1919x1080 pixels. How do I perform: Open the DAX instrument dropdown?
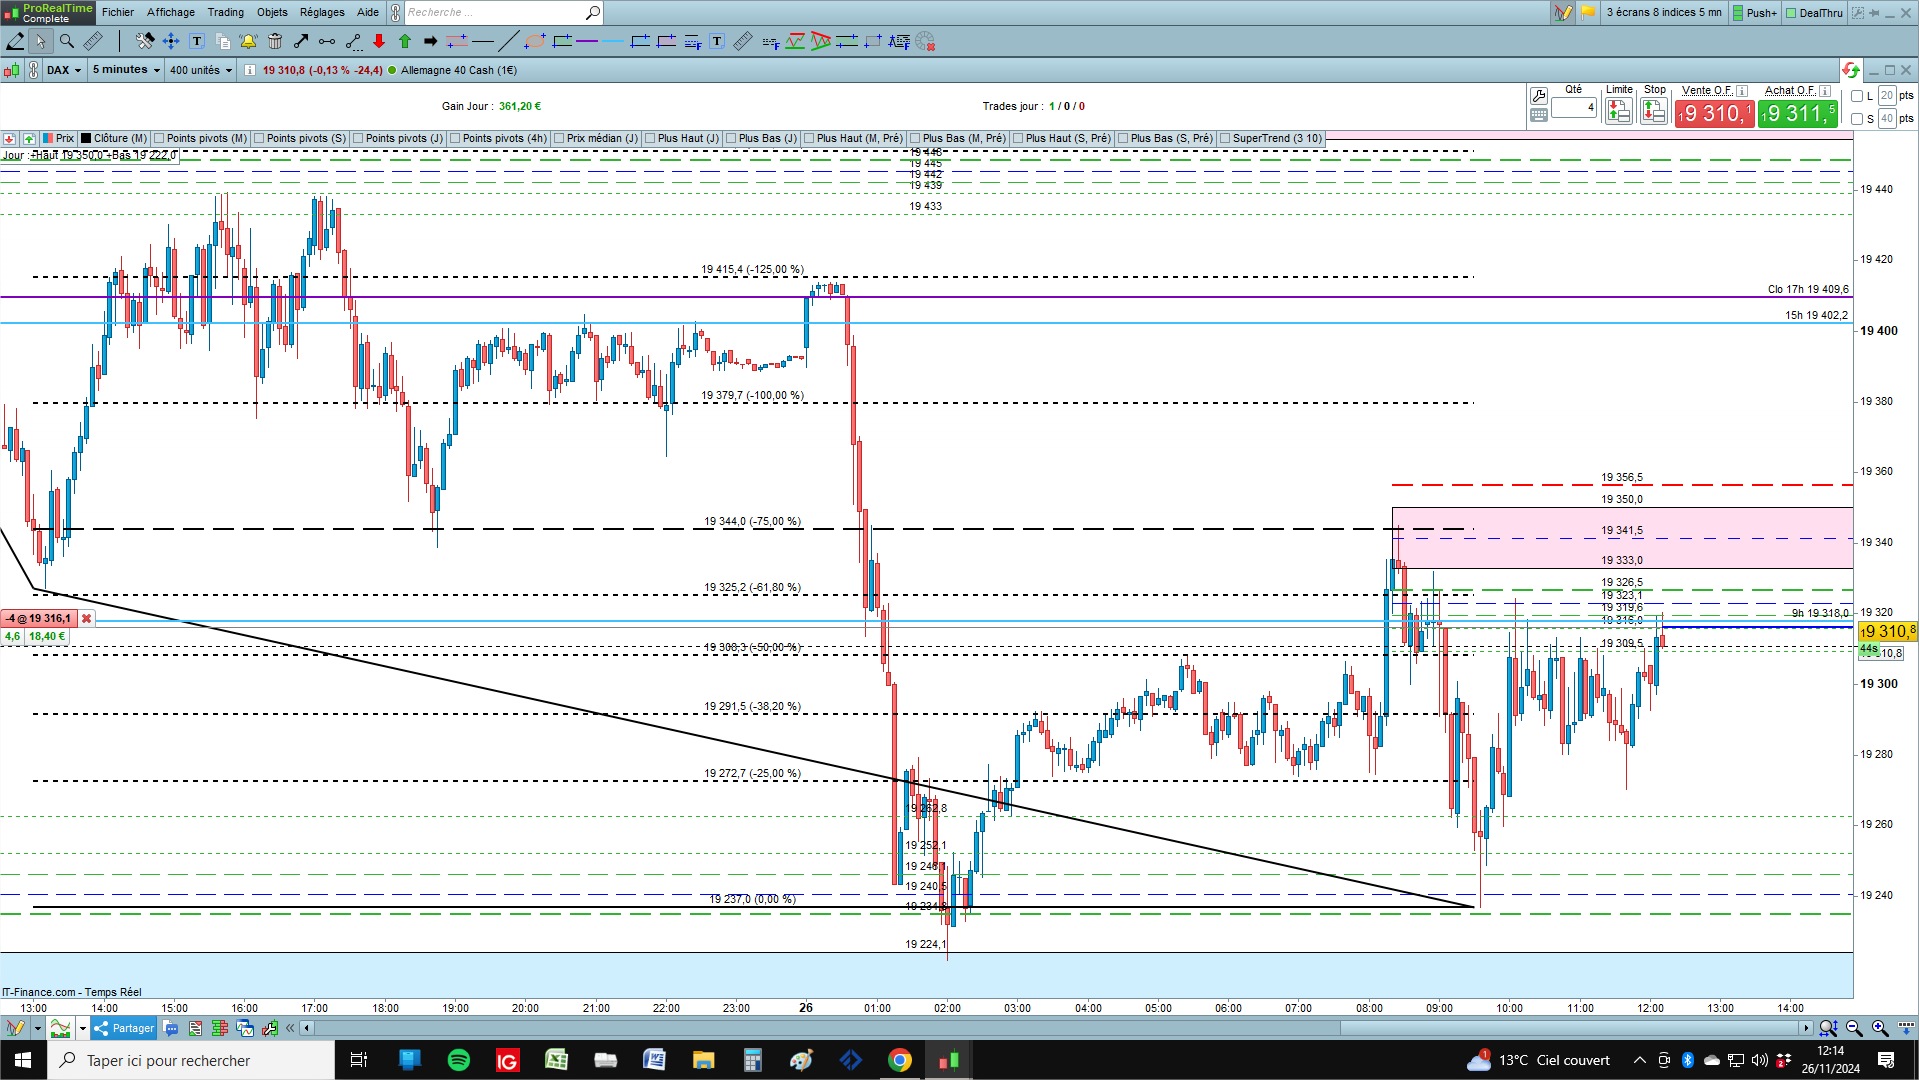(64, 70)
